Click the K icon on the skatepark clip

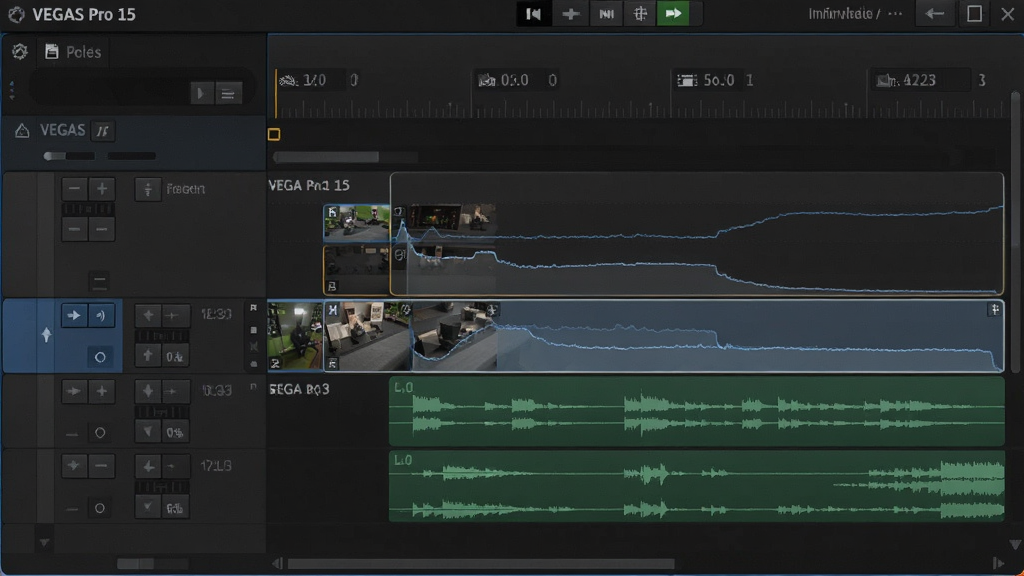click(332, 212)
